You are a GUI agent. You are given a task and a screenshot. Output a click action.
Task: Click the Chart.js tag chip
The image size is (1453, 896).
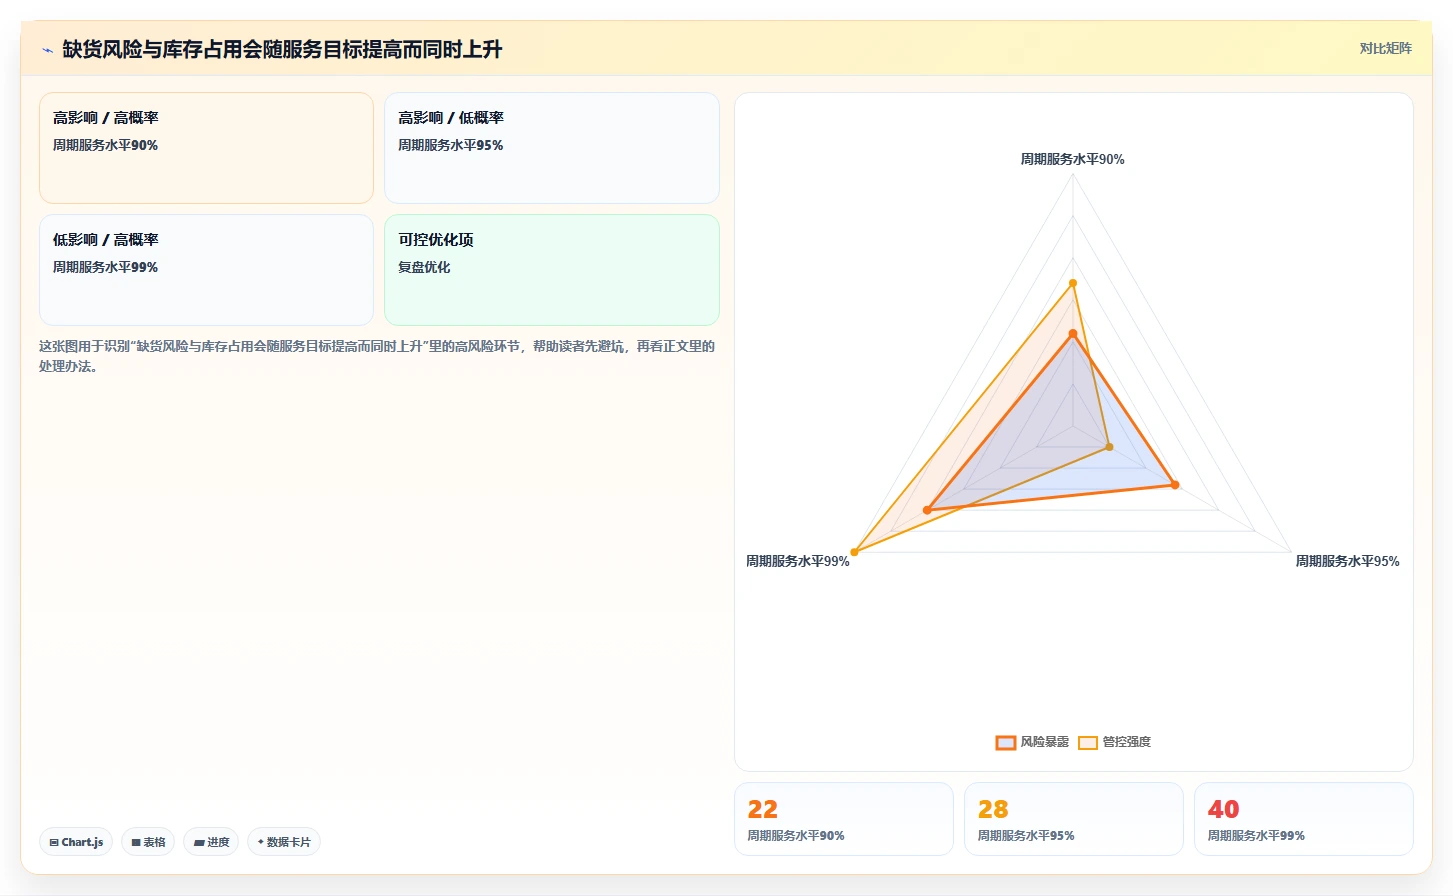coord(76,842)
